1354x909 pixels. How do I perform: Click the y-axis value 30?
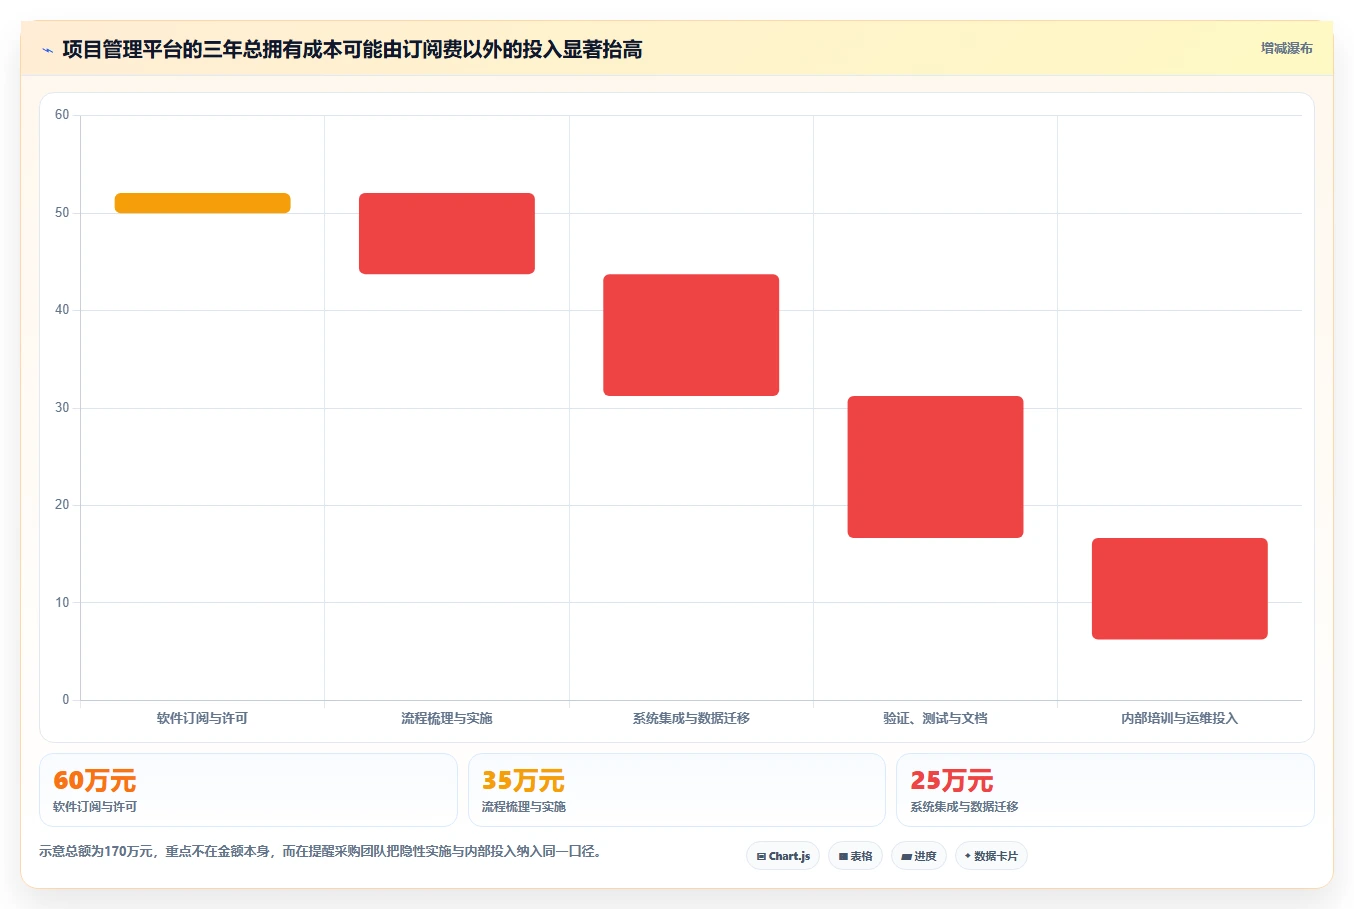click(62, 408)
